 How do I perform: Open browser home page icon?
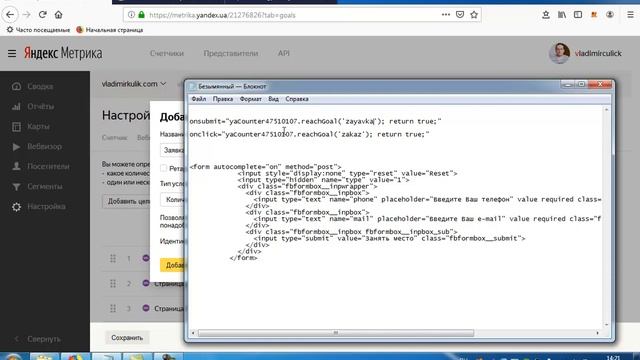[x=58, y=15]
